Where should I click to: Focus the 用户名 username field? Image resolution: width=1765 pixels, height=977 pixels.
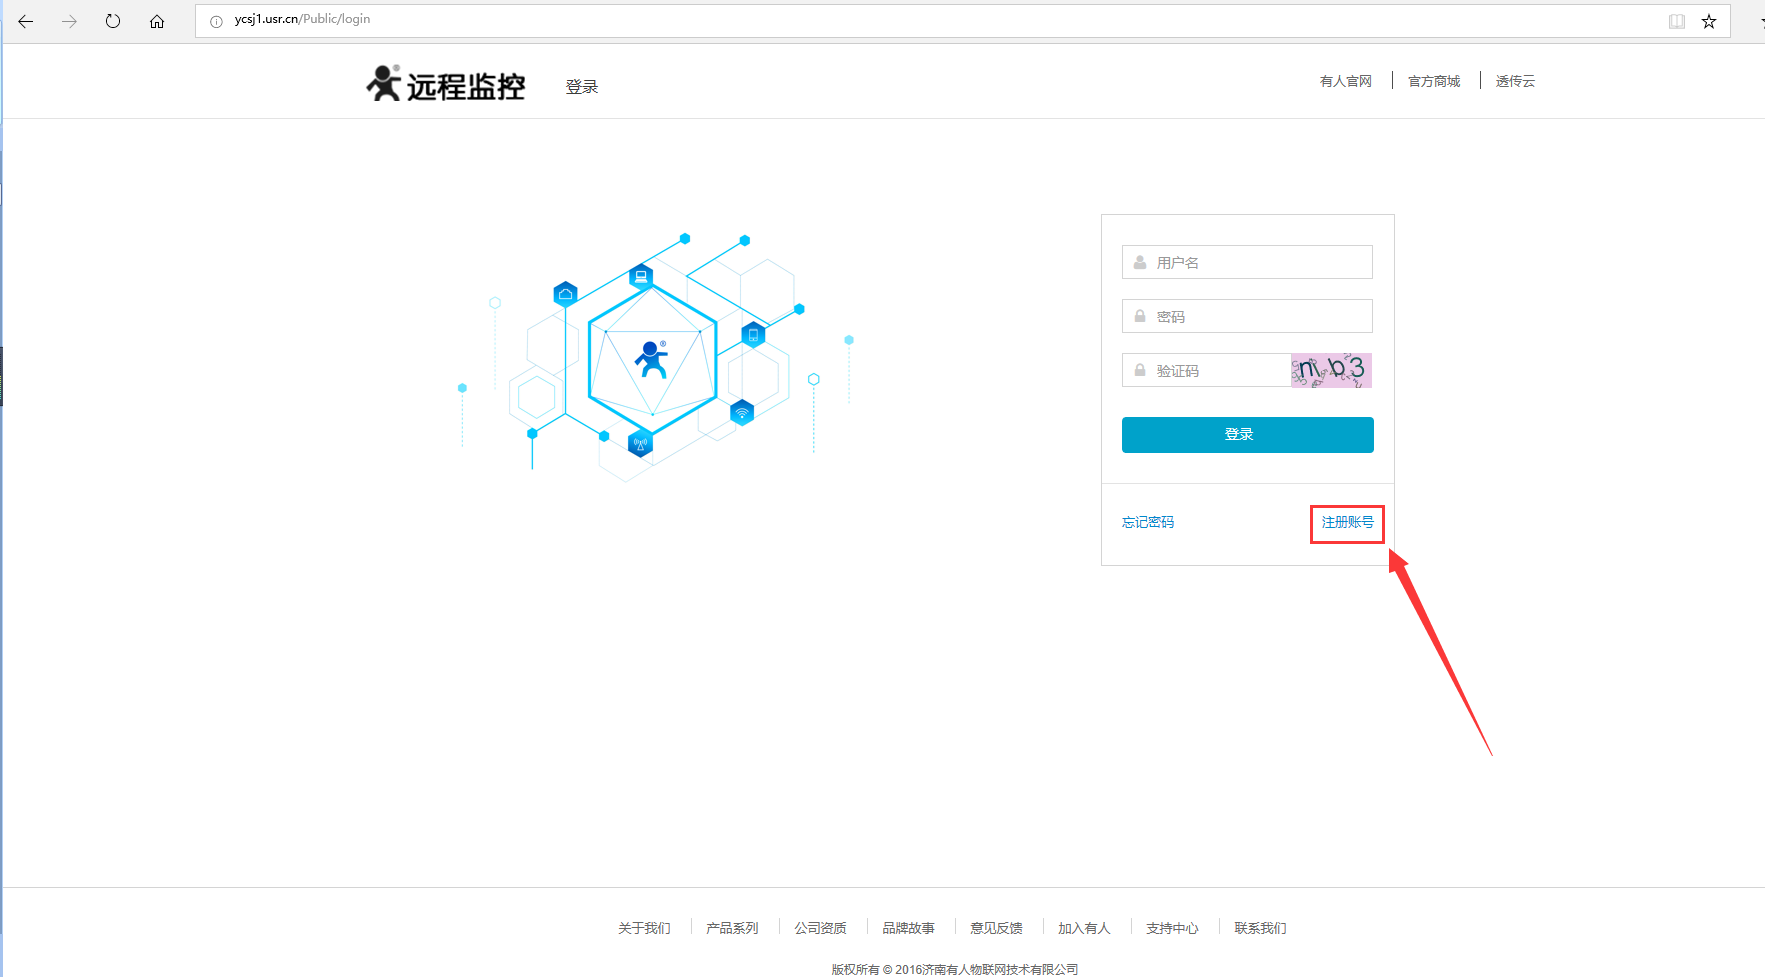(x=1260, y=262)
